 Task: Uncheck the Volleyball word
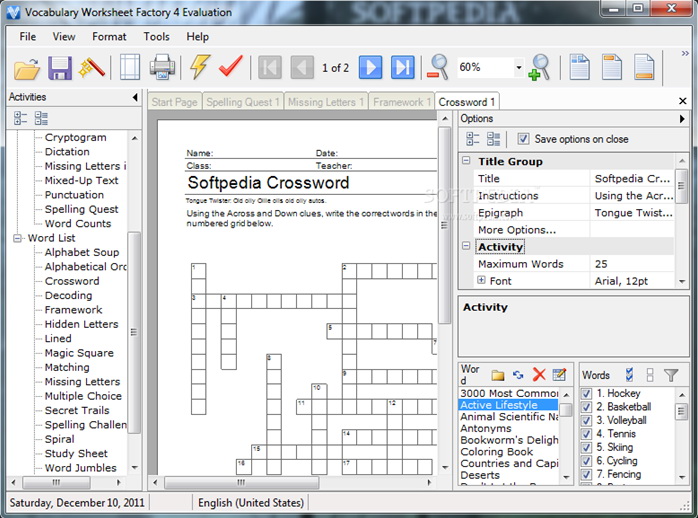tap(587, 421)
